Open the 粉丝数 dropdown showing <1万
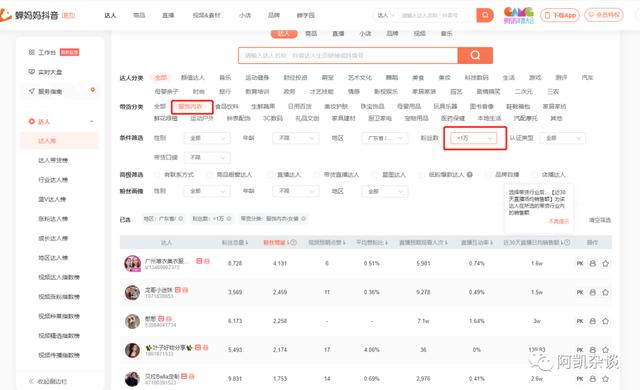Image resolution: width=640 pixels, height=390 pixels. point(474,138)
